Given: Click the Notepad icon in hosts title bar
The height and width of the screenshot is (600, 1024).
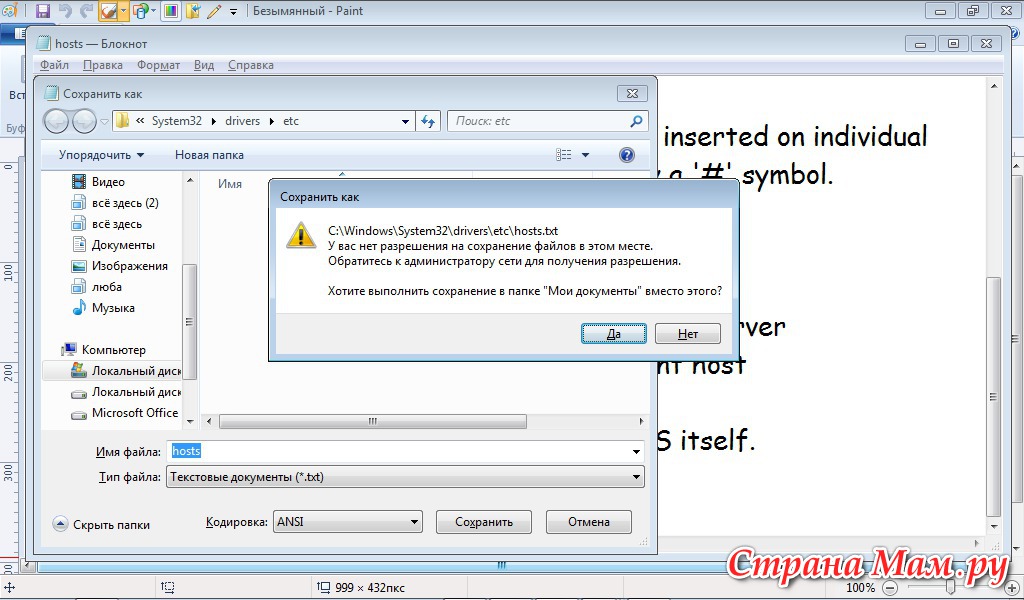Looking at the screenshot, I should coord(43,43).
